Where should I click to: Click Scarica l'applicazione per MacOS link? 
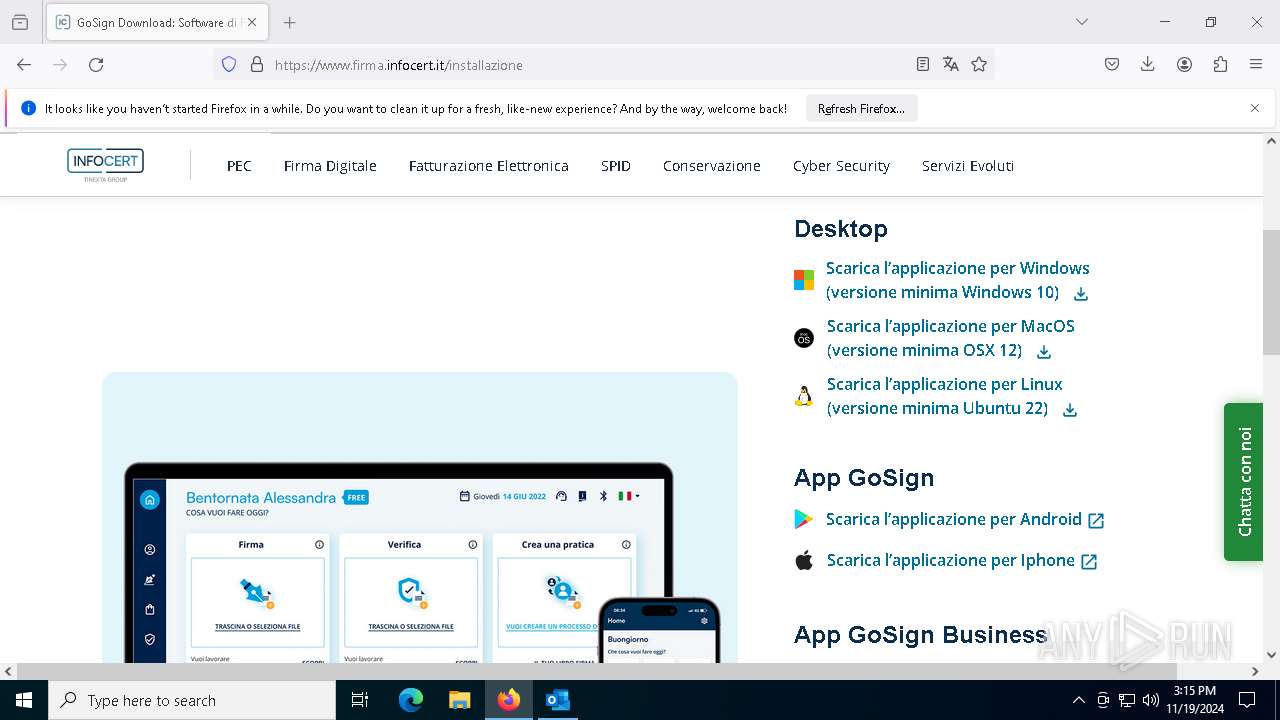pyautogui.click(x=950, y=338)
